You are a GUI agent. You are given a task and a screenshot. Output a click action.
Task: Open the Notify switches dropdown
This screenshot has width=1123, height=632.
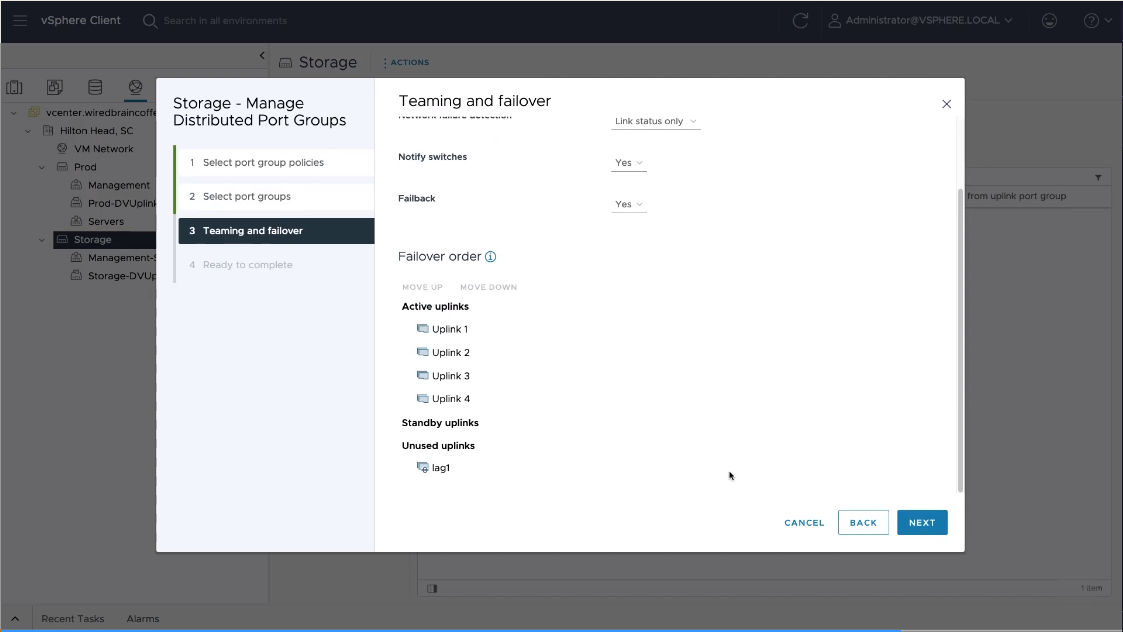pos(629,163)
